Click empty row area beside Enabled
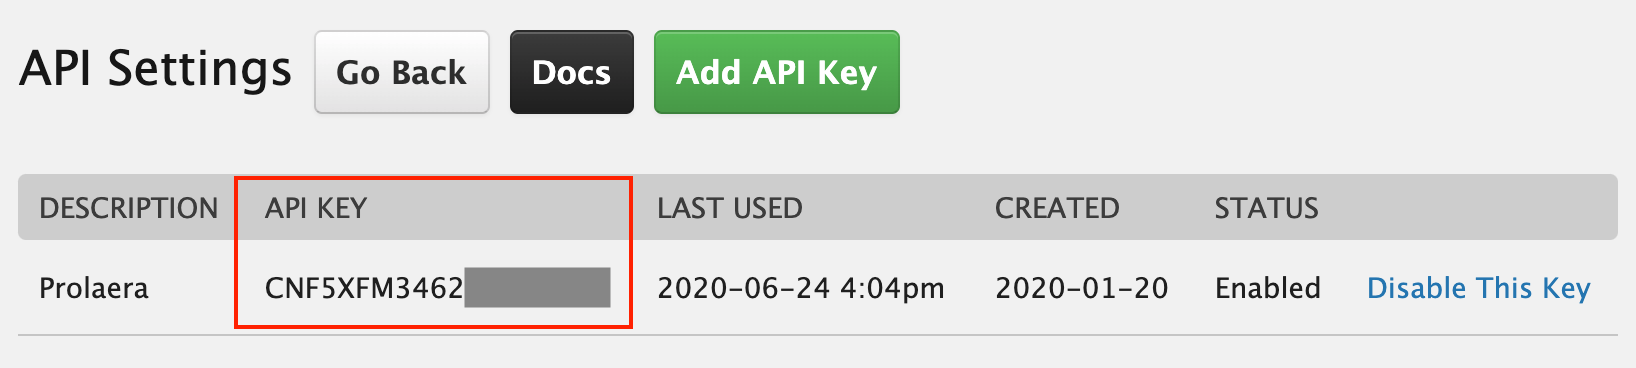This screenshot has height=368, width=1636. (1343, 288)
